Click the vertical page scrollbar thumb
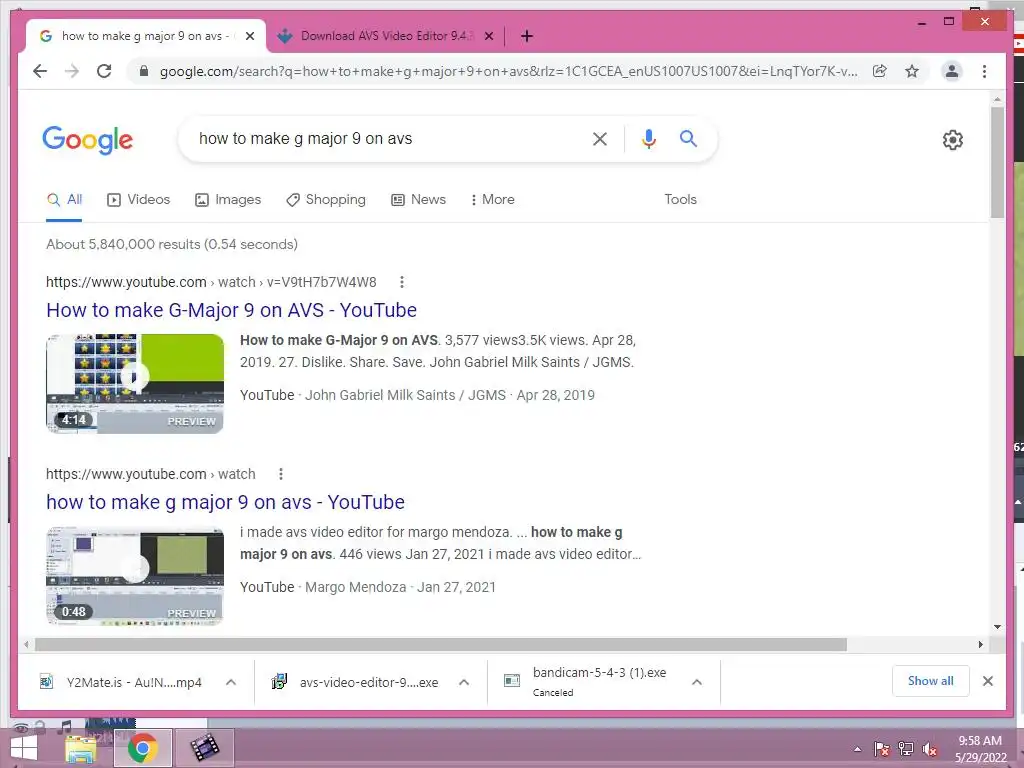Viewport: 1024px width, 768px height. coord(997,162)
